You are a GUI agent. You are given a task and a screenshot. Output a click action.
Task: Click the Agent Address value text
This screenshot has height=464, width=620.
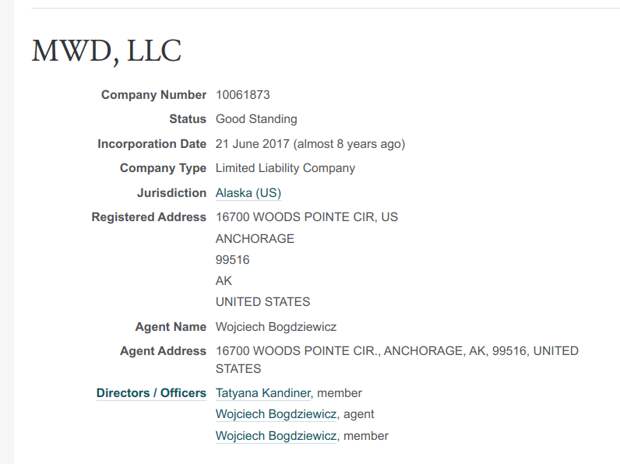coord(397,360)
